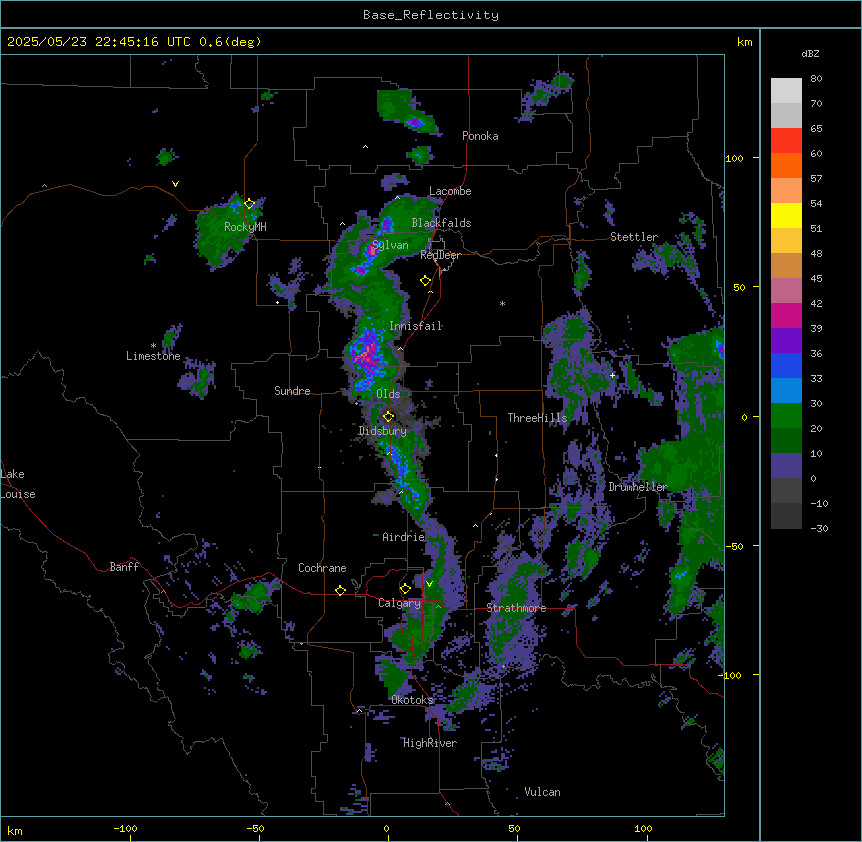862x842 pixels.
Task: Click the blue storm cell southwest of Ponoka
Action: [x=415, y=123]
